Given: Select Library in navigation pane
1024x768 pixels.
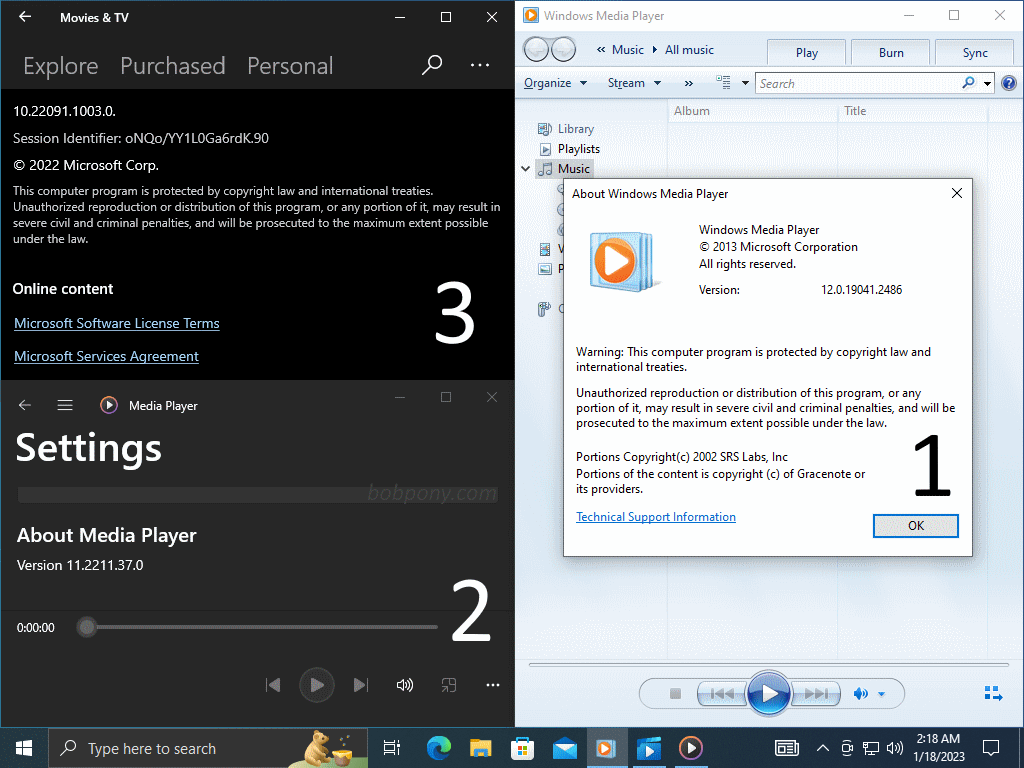Looking at the screenshot, I should pos(566,129).
